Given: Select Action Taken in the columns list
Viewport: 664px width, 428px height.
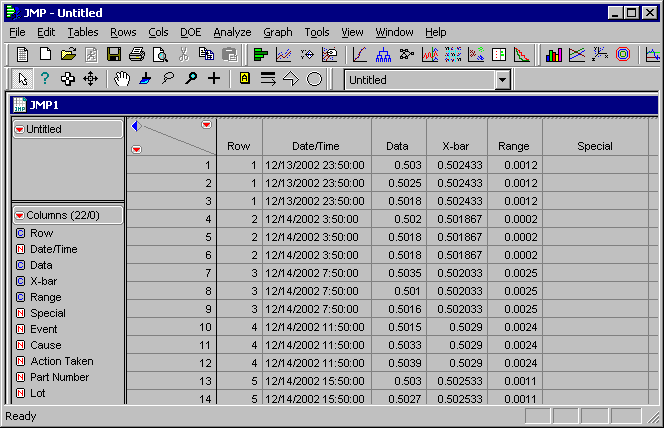Looking at the screenshot, I should point(64,361).
